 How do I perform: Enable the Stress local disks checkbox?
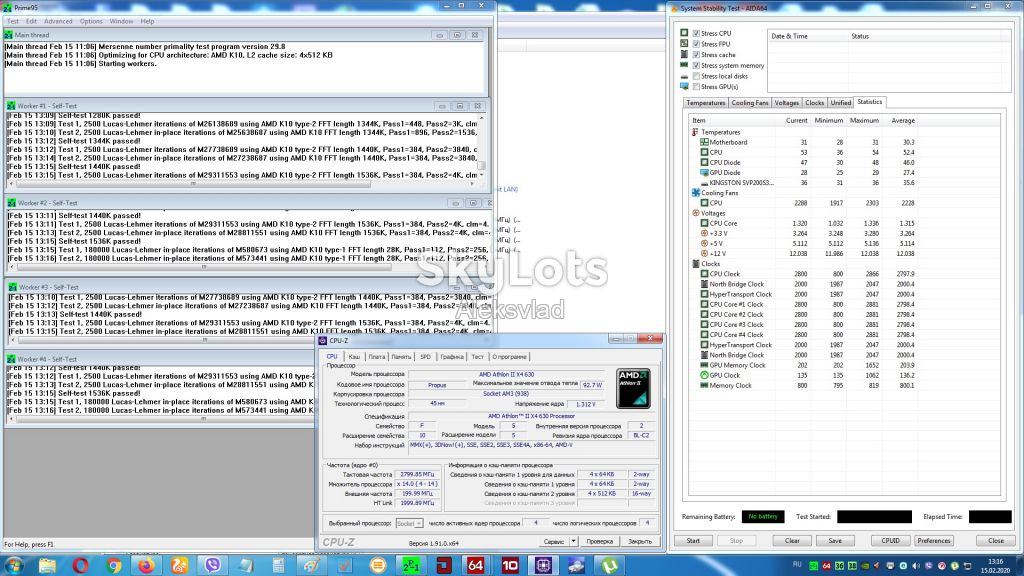(696, 76)
